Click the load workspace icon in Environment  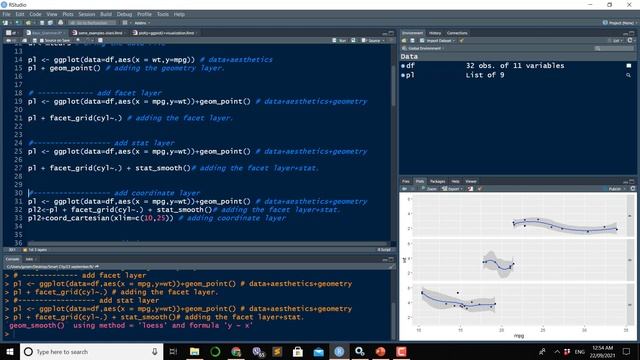pos(404,40)
